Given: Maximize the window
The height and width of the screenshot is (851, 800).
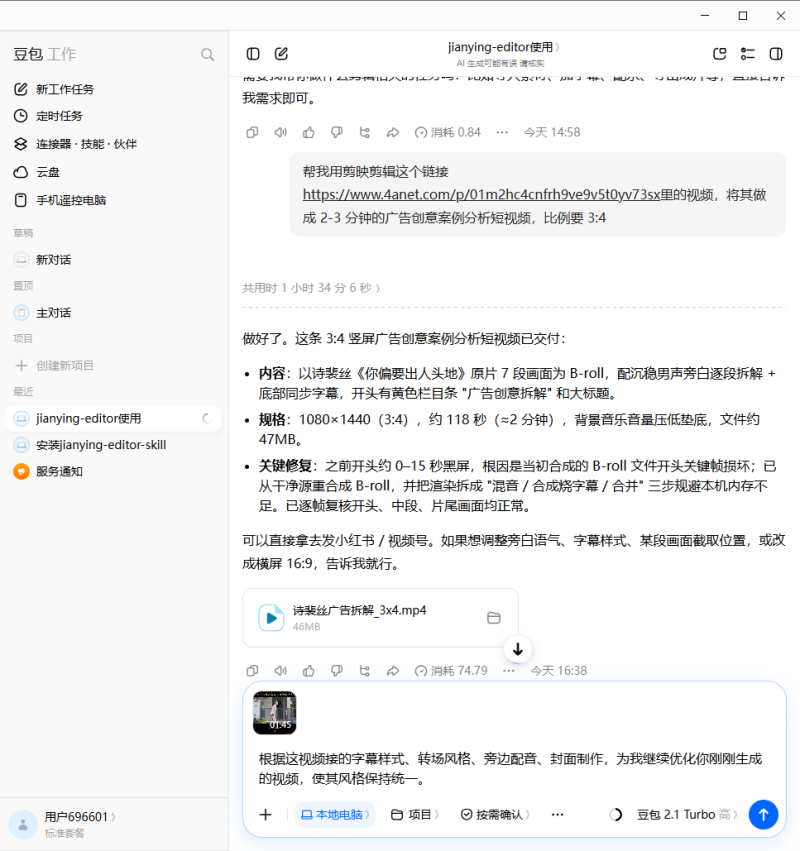Looking at the screenshot, I should [743, 16].
